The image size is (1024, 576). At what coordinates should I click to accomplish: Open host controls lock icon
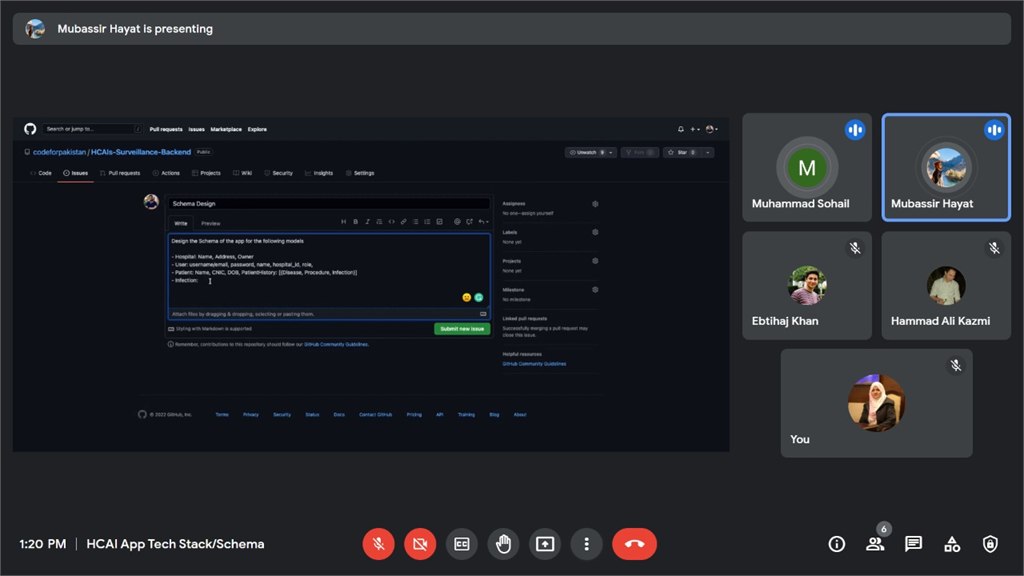(x=990, y=544)
